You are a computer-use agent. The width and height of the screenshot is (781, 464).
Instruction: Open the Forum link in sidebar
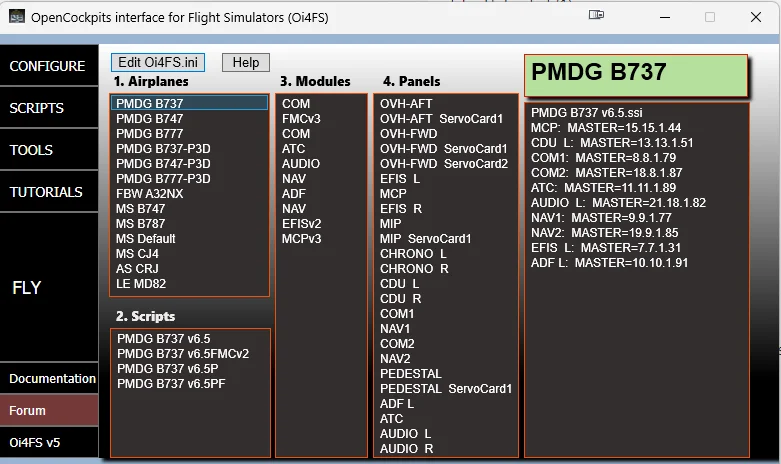pos(49,410)
